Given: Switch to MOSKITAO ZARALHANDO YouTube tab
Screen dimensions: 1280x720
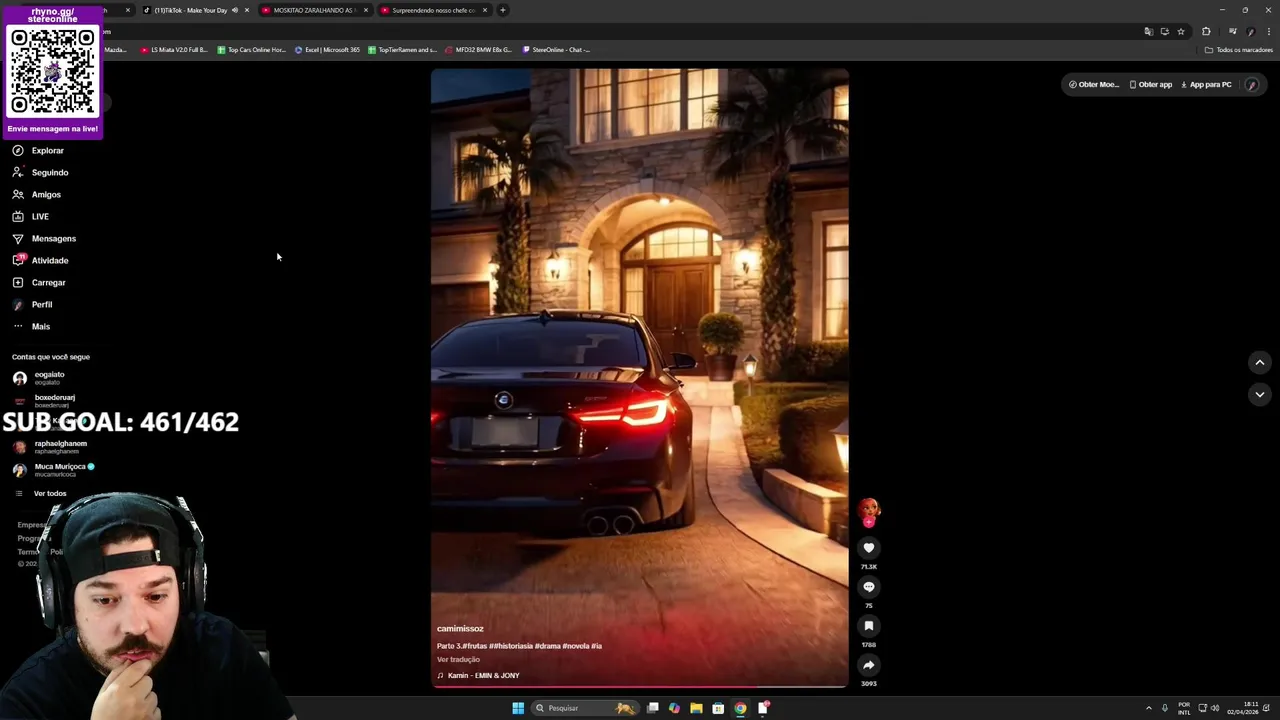Looking at the screenshot, I should pyautogui.click(x=313, y=10).
